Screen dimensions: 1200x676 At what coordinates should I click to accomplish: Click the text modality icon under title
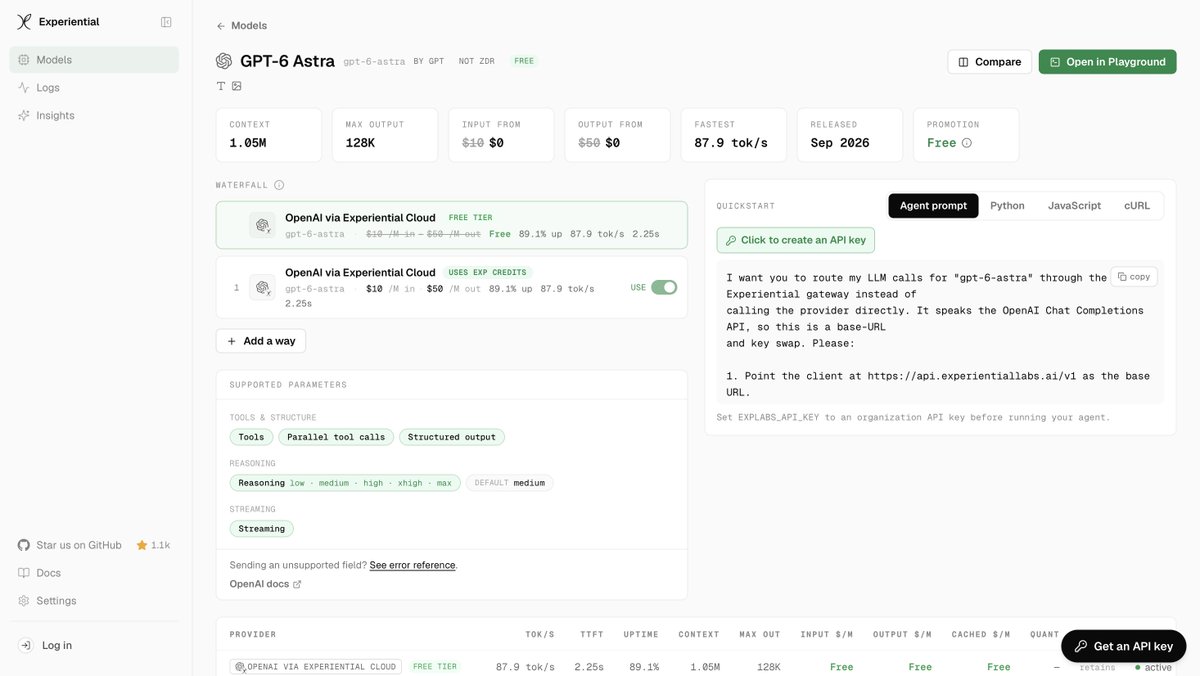[221, 86]
